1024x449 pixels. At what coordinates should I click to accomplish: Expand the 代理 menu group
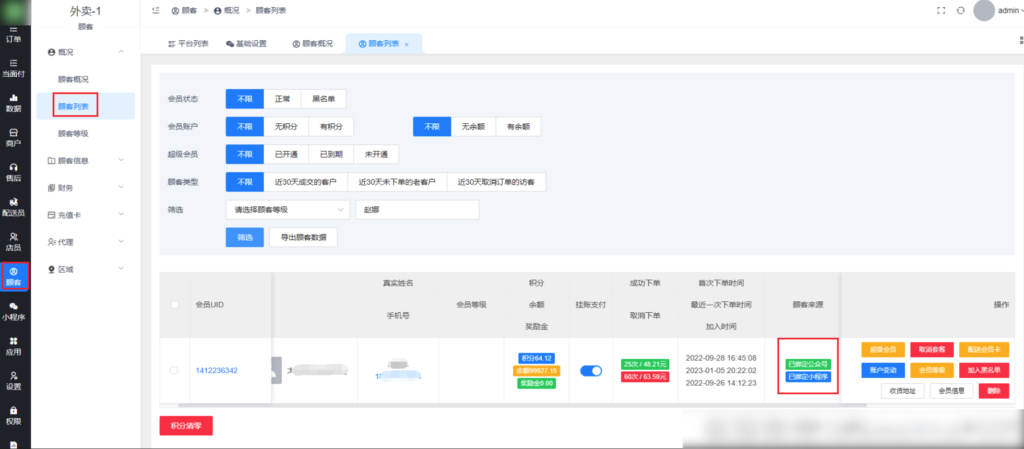pyautogui.click(x=86, y=242)
